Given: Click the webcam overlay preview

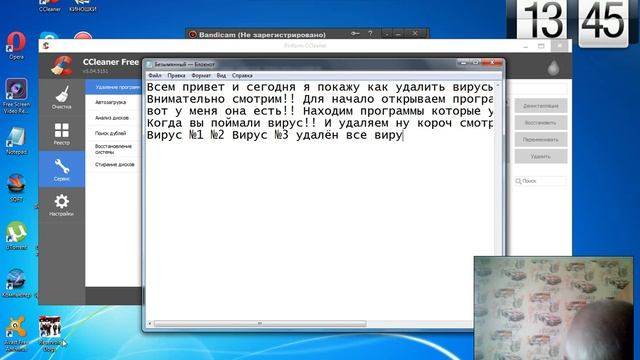Looking at the screenshot, I should point(553,308).
